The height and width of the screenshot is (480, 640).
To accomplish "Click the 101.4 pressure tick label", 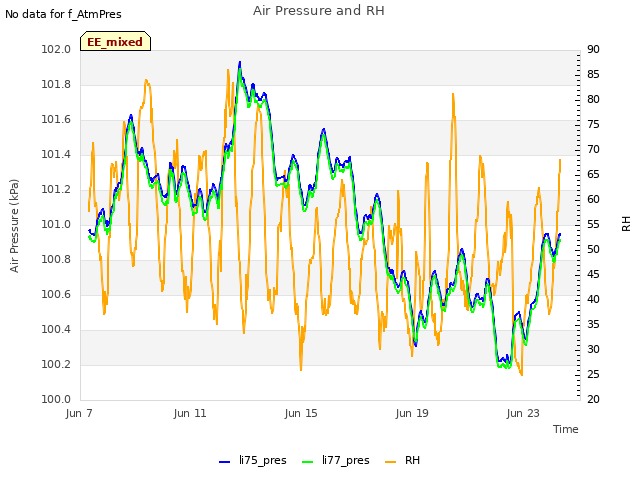I will click(x=56, y=154).
